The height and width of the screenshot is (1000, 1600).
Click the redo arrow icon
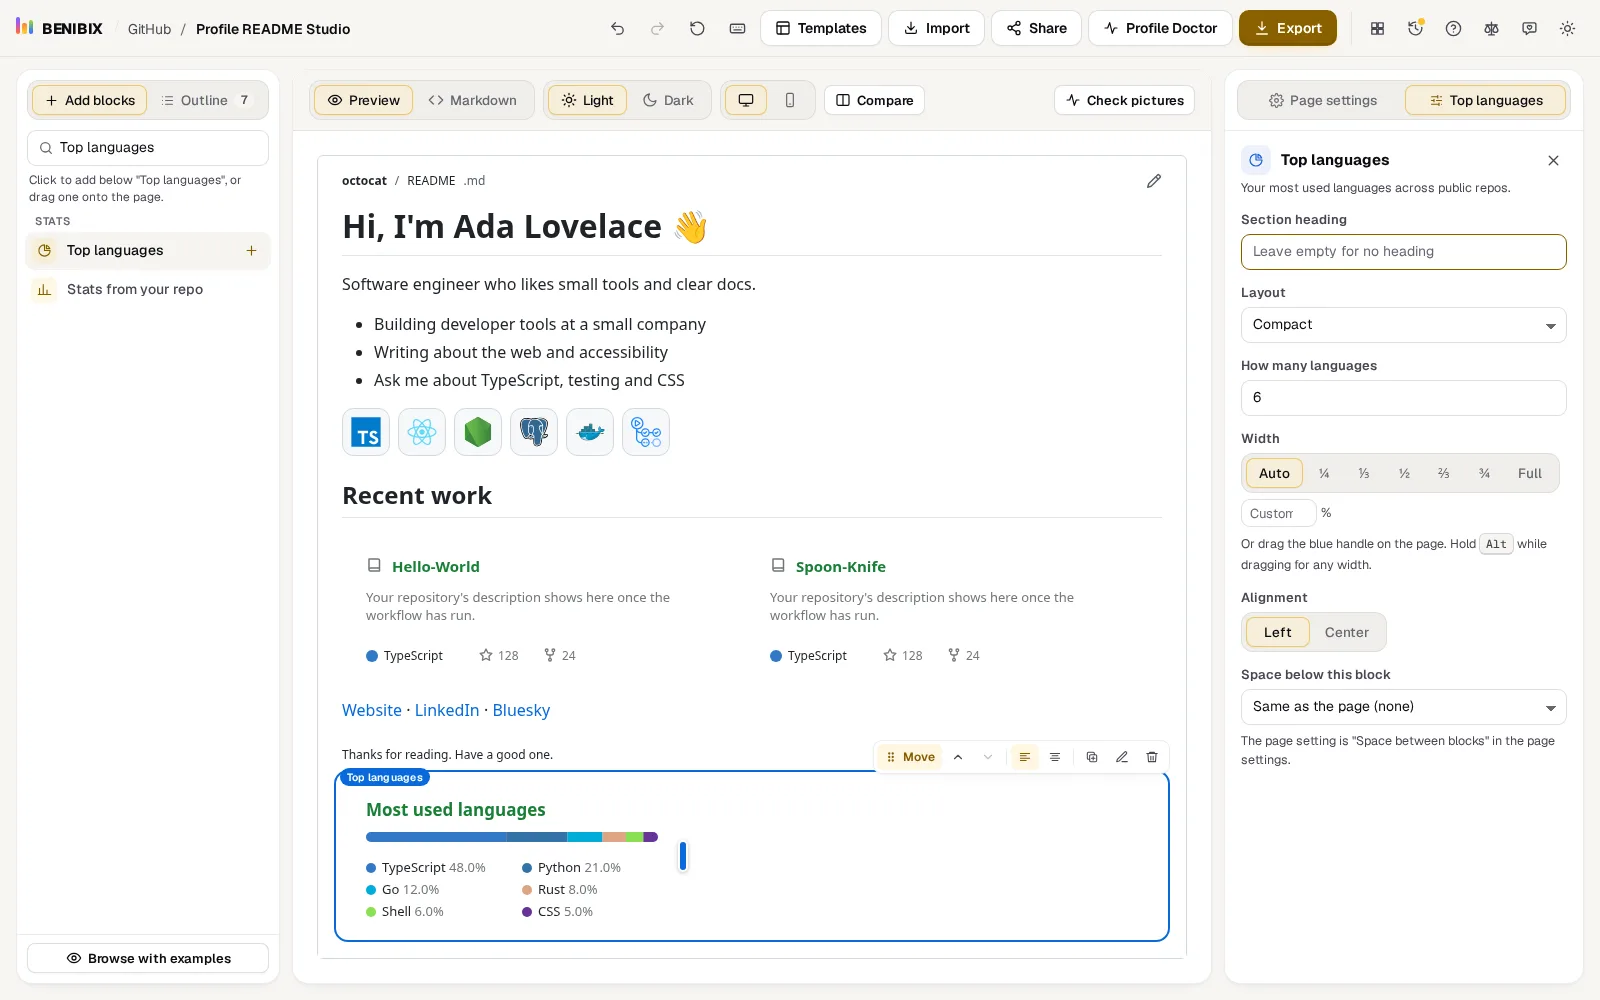657,29
